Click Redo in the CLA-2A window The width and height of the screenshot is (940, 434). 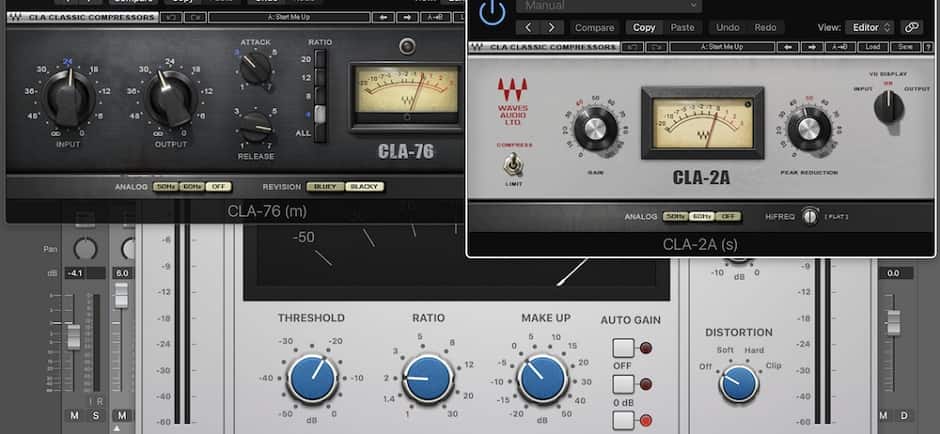pyautogui.click(x=765, y=28)
